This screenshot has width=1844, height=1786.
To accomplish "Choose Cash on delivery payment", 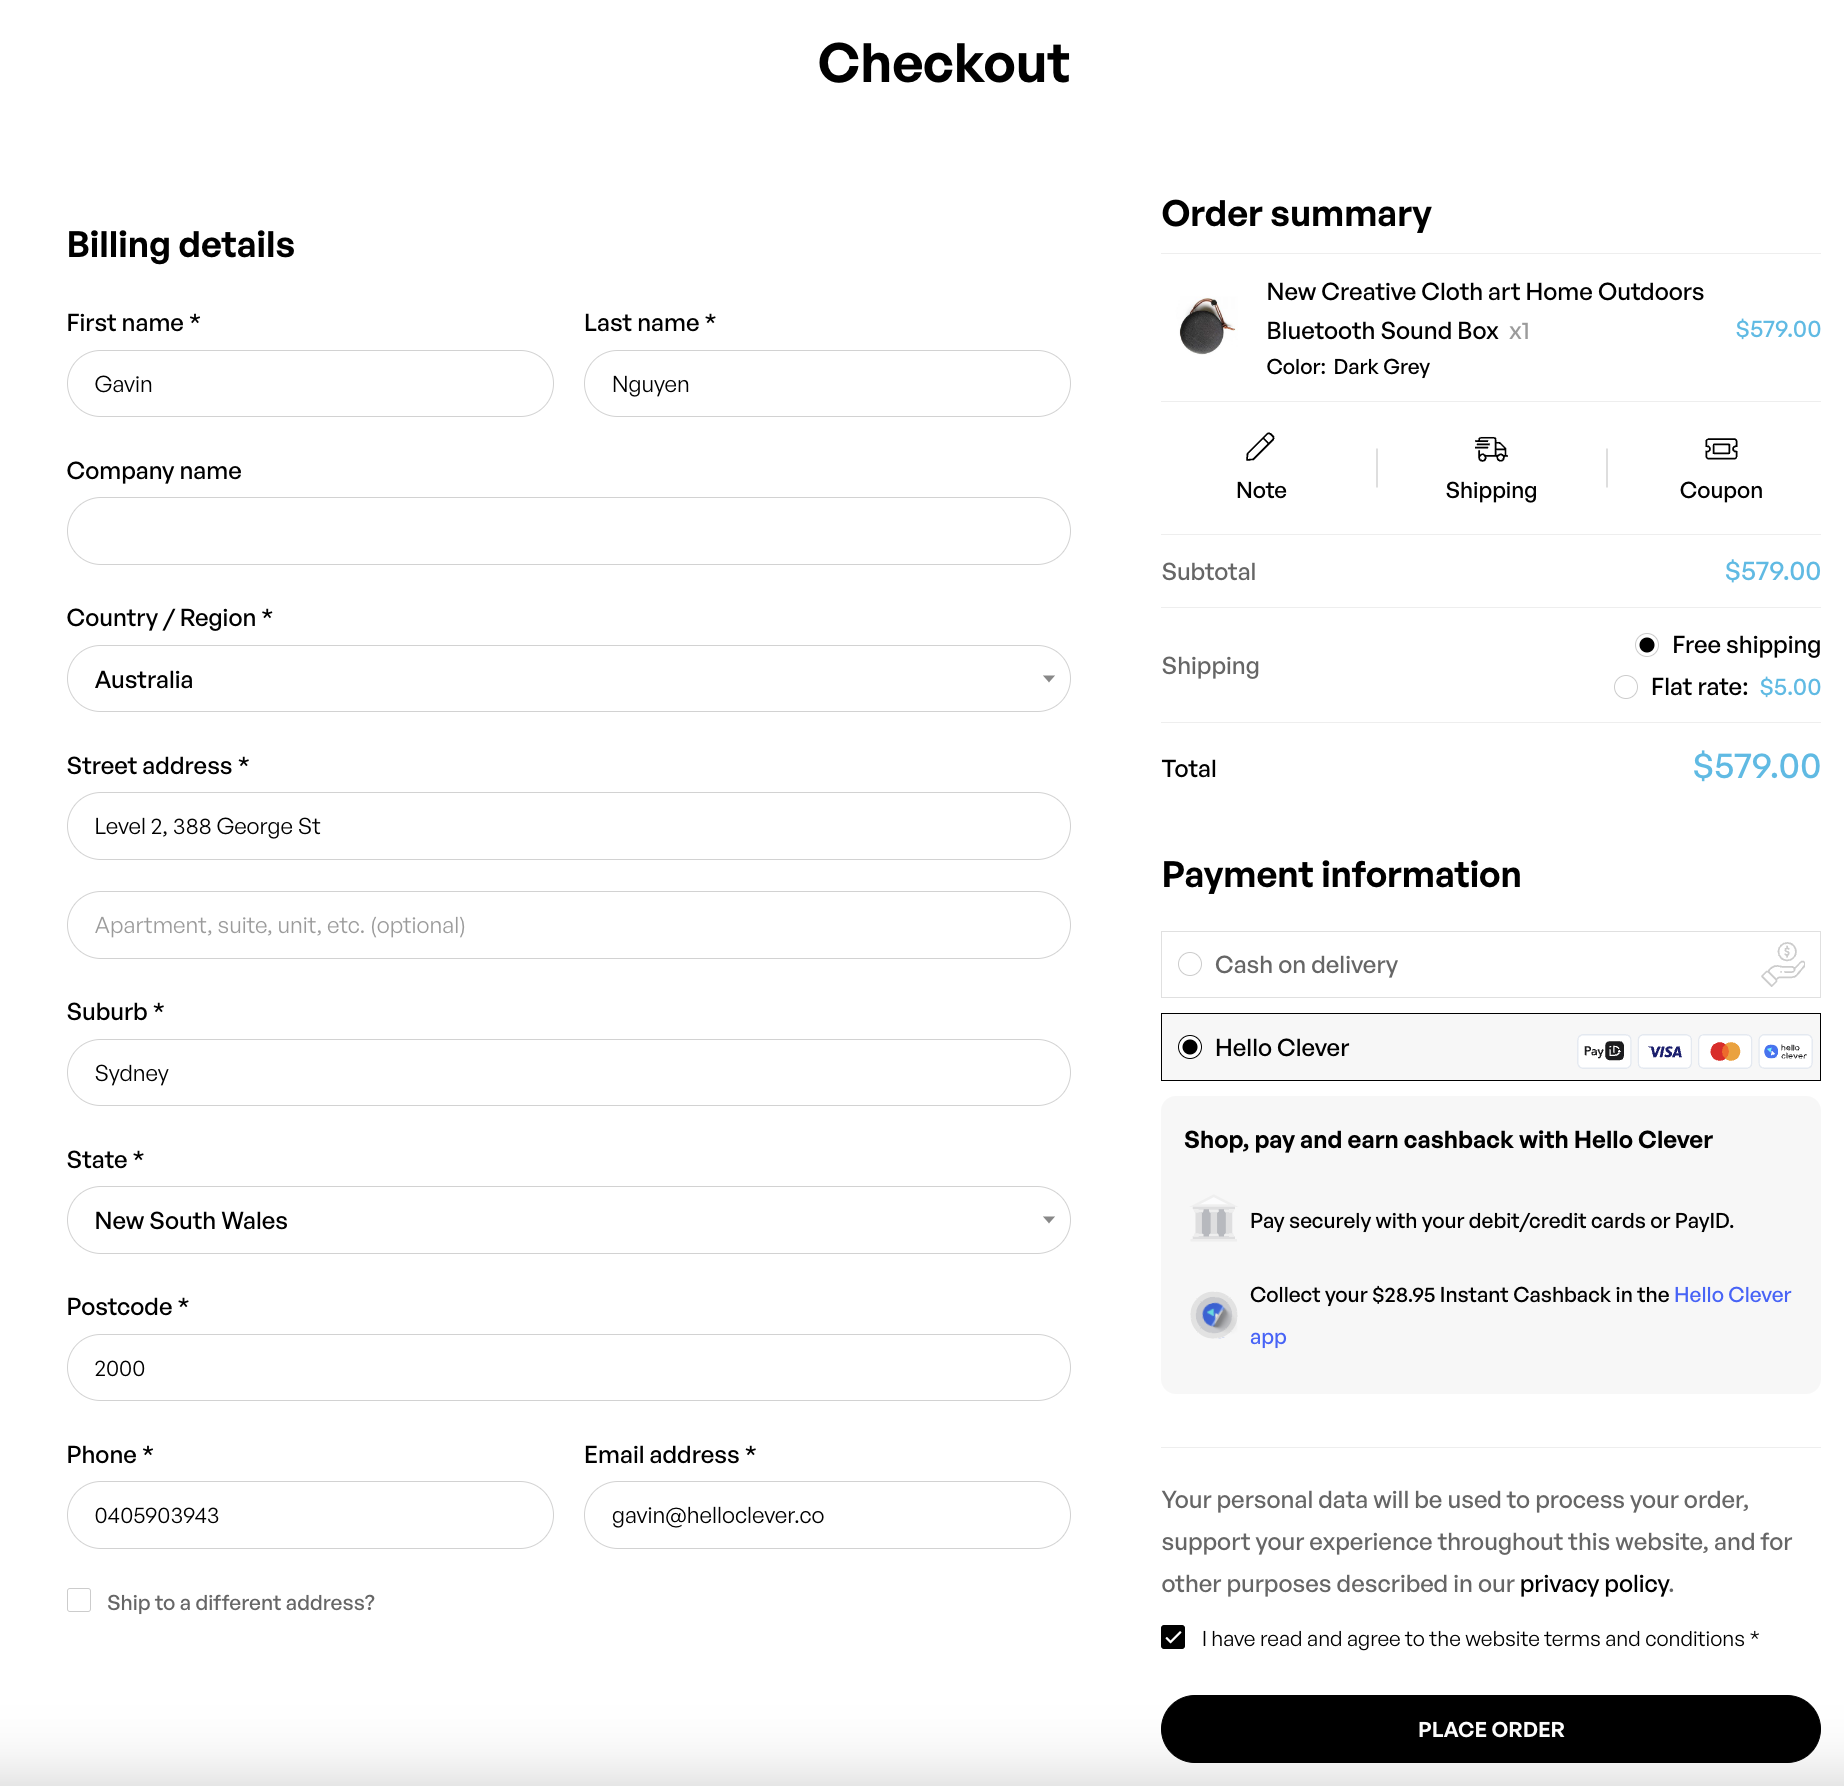I will [x=1190, y=964].
